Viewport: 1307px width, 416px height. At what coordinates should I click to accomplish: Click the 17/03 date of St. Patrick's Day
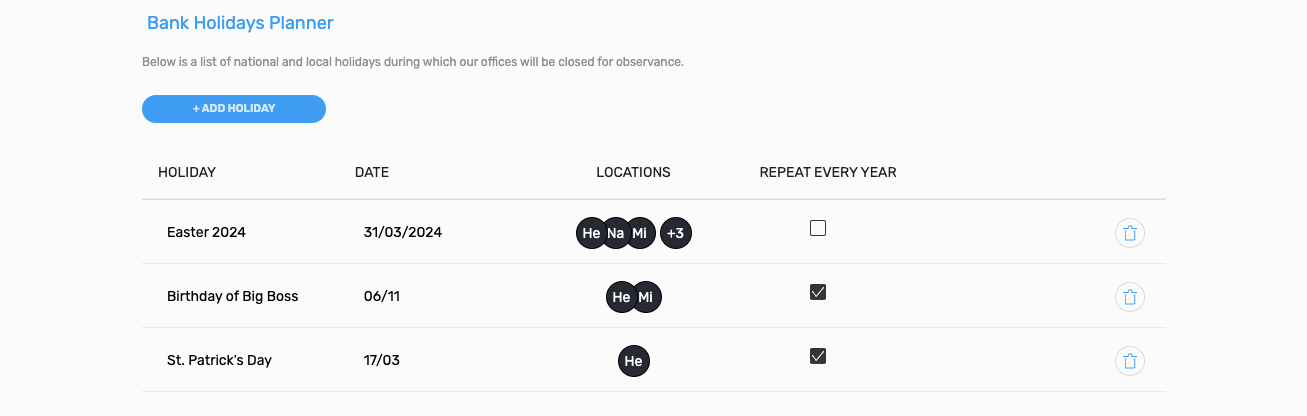click(x=382, y=360)
